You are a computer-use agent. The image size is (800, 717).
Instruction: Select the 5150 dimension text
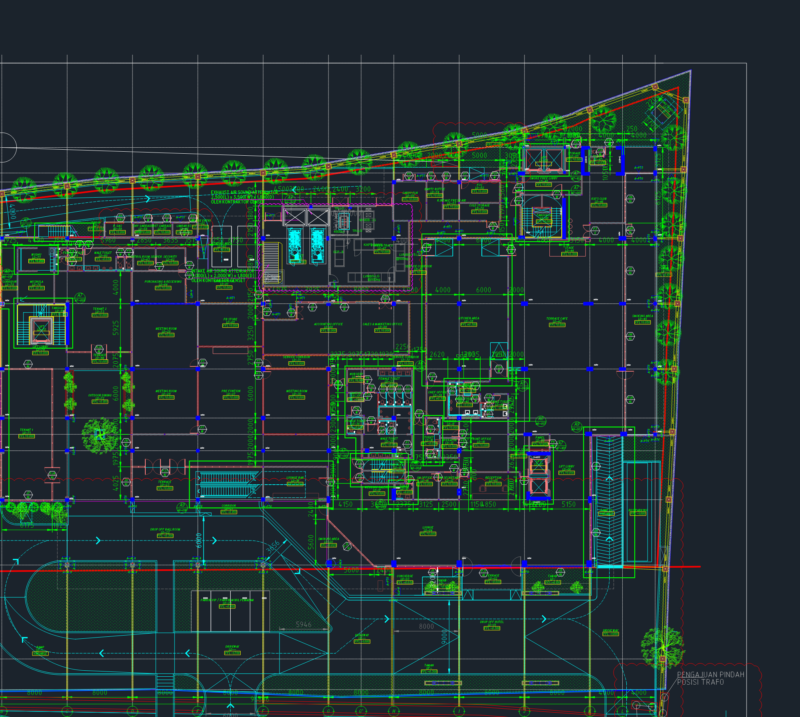pyautogui.click(x=568, y=504)
